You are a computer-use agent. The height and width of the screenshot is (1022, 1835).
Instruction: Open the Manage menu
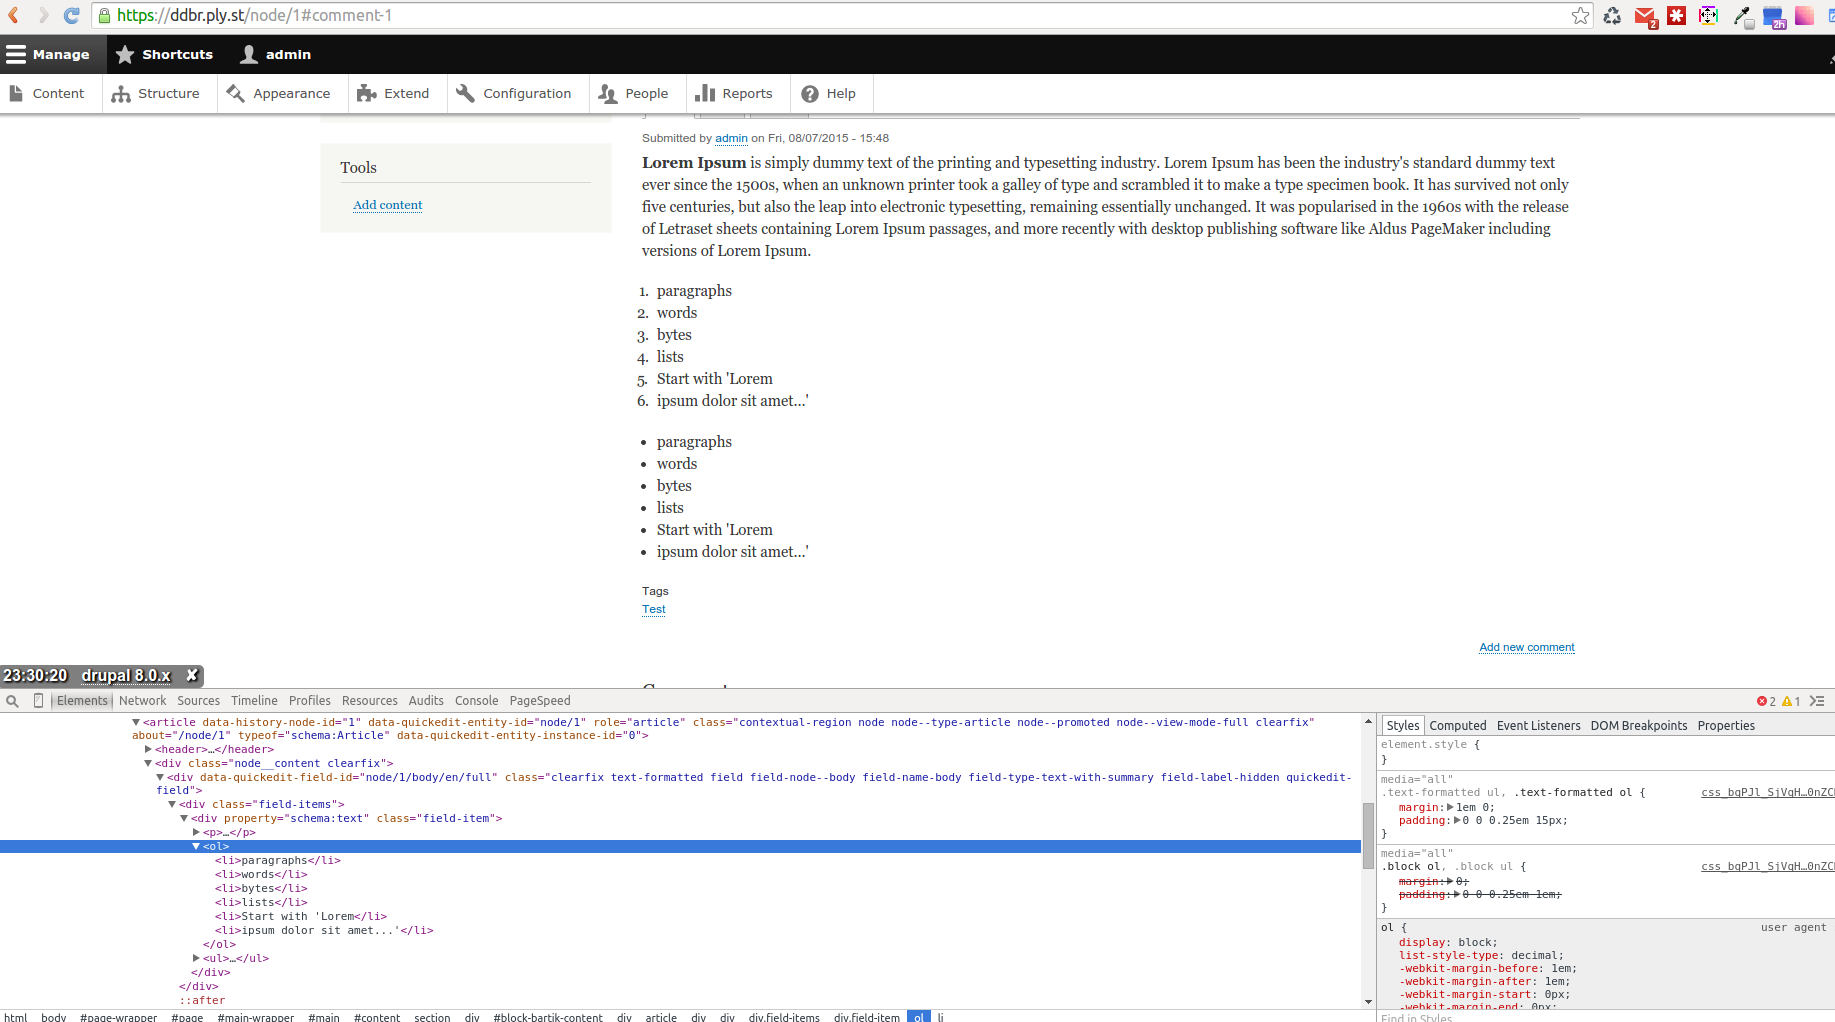[x=52, y=54]
